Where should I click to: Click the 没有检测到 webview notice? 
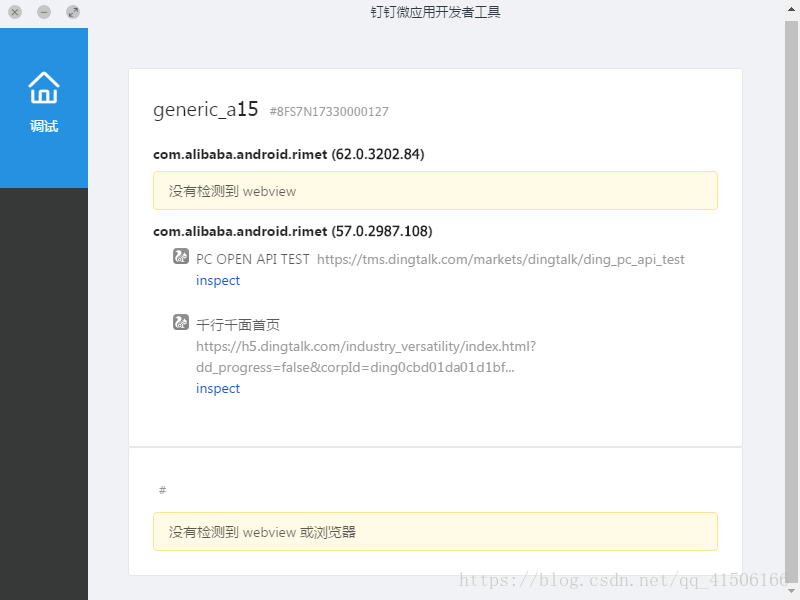435,191
